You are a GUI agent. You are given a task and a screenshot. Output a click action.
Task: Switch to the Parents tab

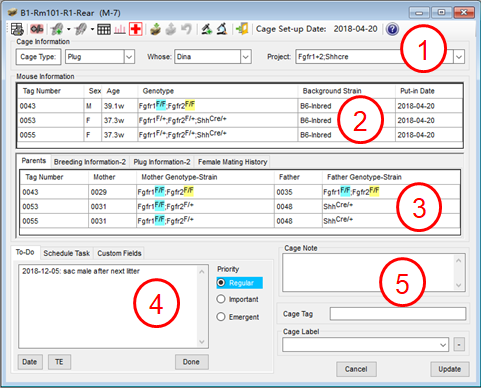click(x=34, y=161)
